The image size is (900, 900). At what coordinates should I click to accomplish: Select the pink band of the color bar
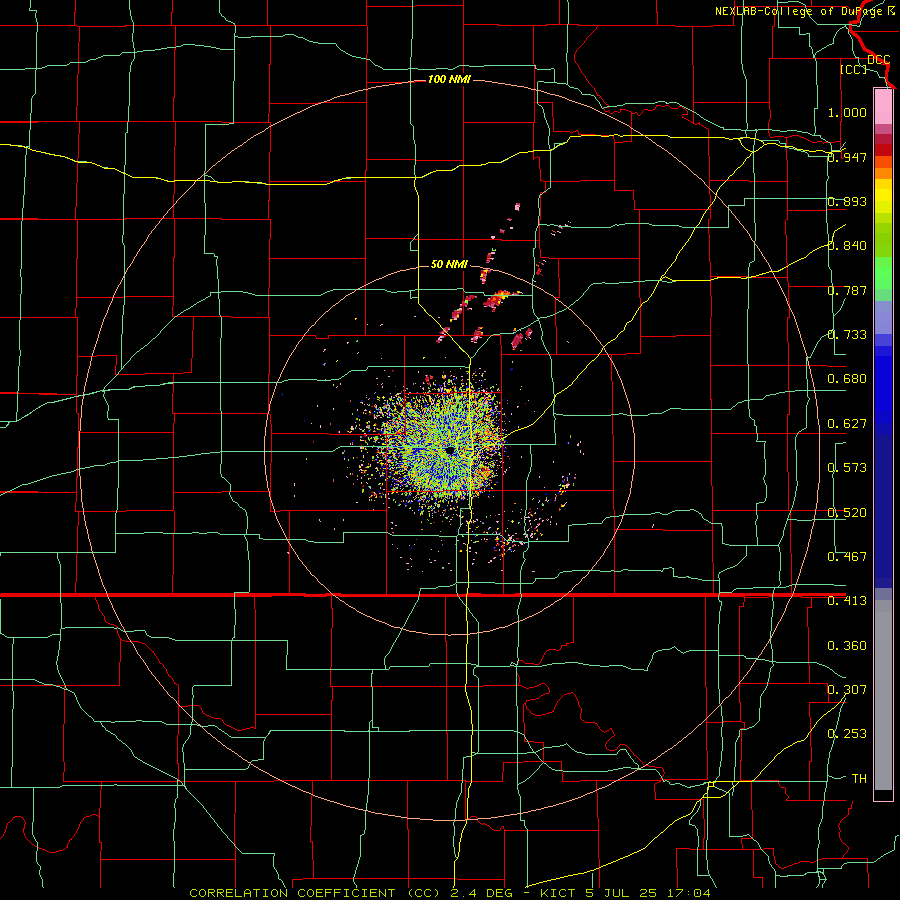pos(883,106)
